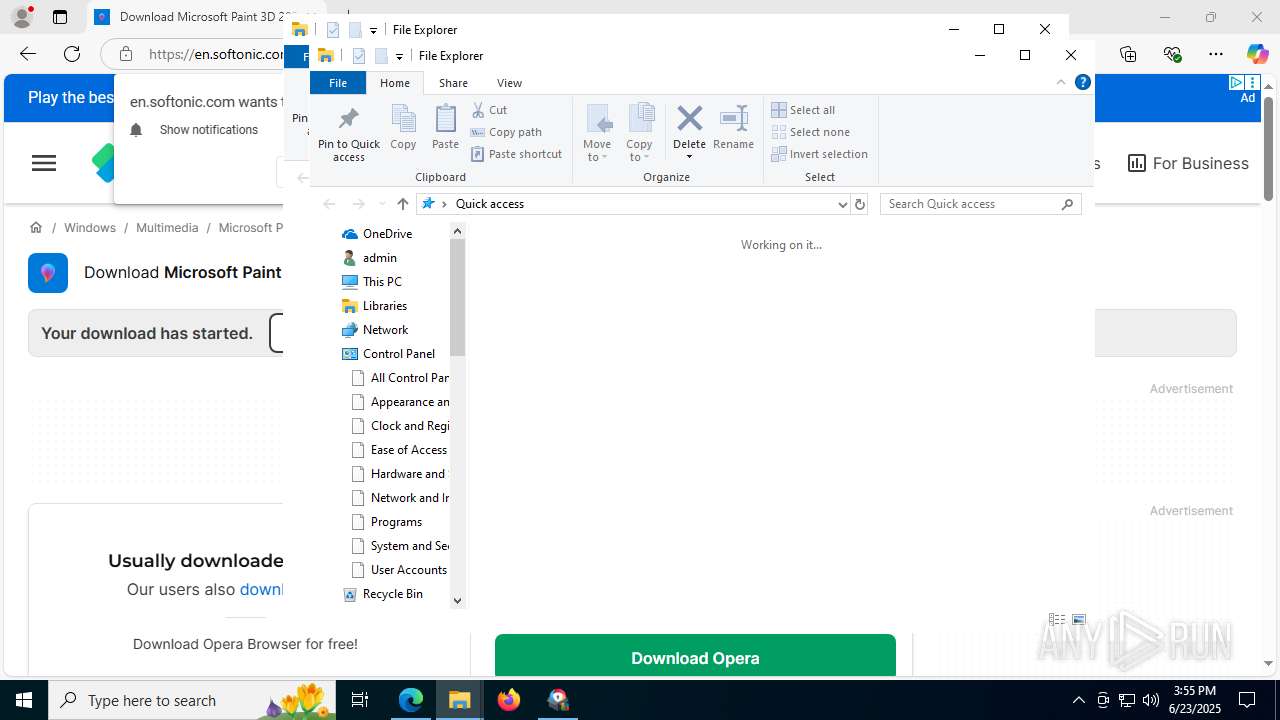Click Paste shortcut in ribbon

coord(516,154)
